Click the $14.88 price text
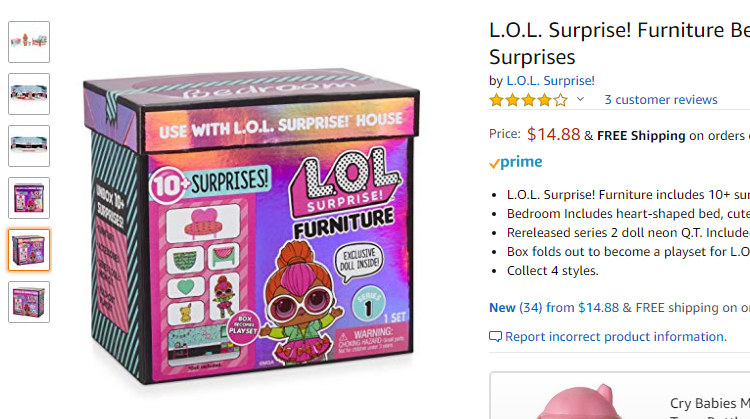 point(553,134)
